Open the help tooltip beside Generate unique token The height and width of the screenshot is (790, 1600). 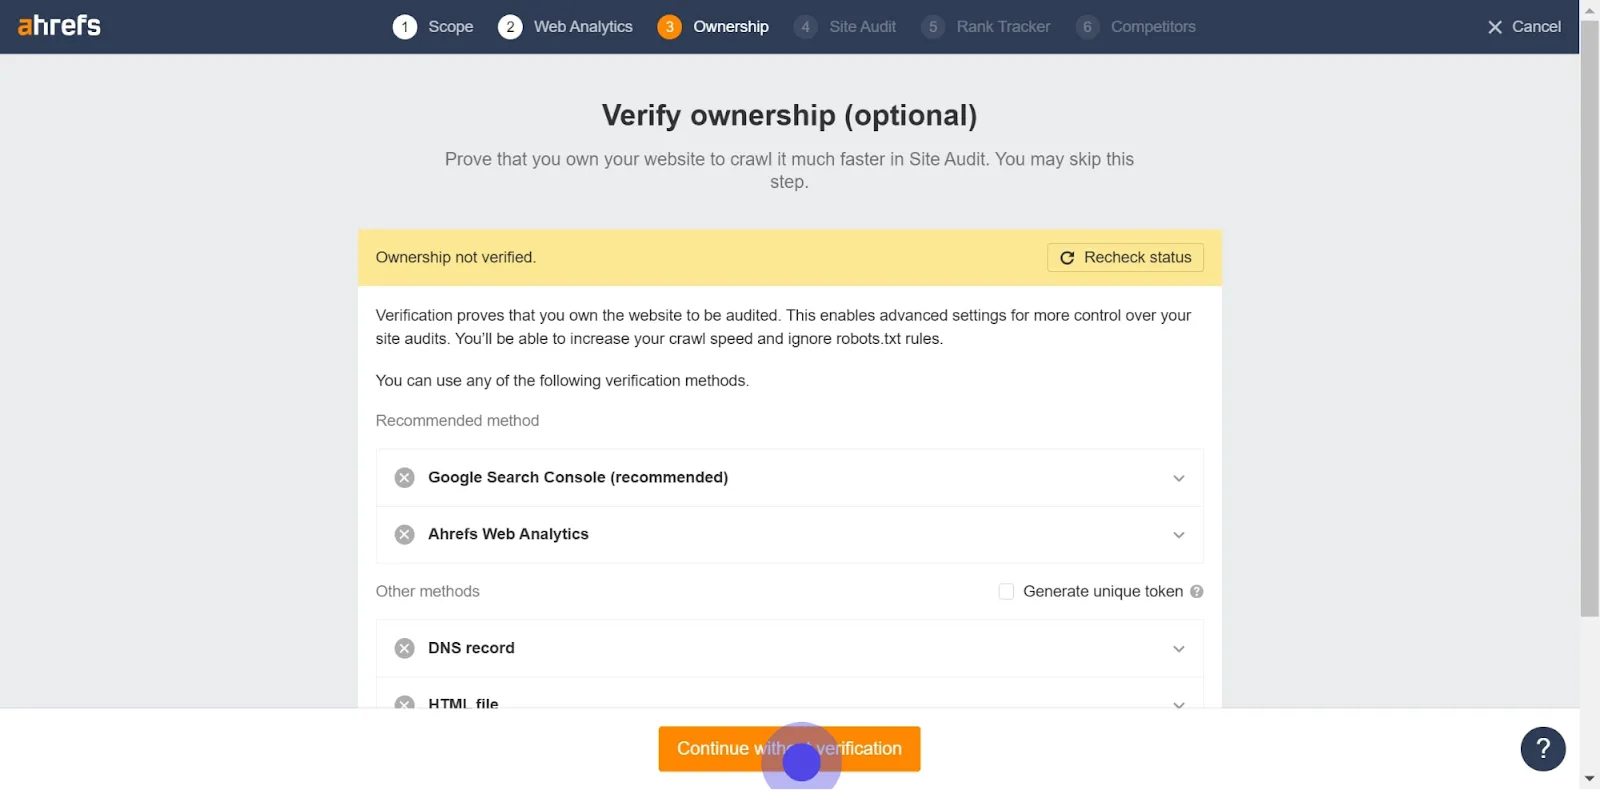click(x=1197, y=592)
